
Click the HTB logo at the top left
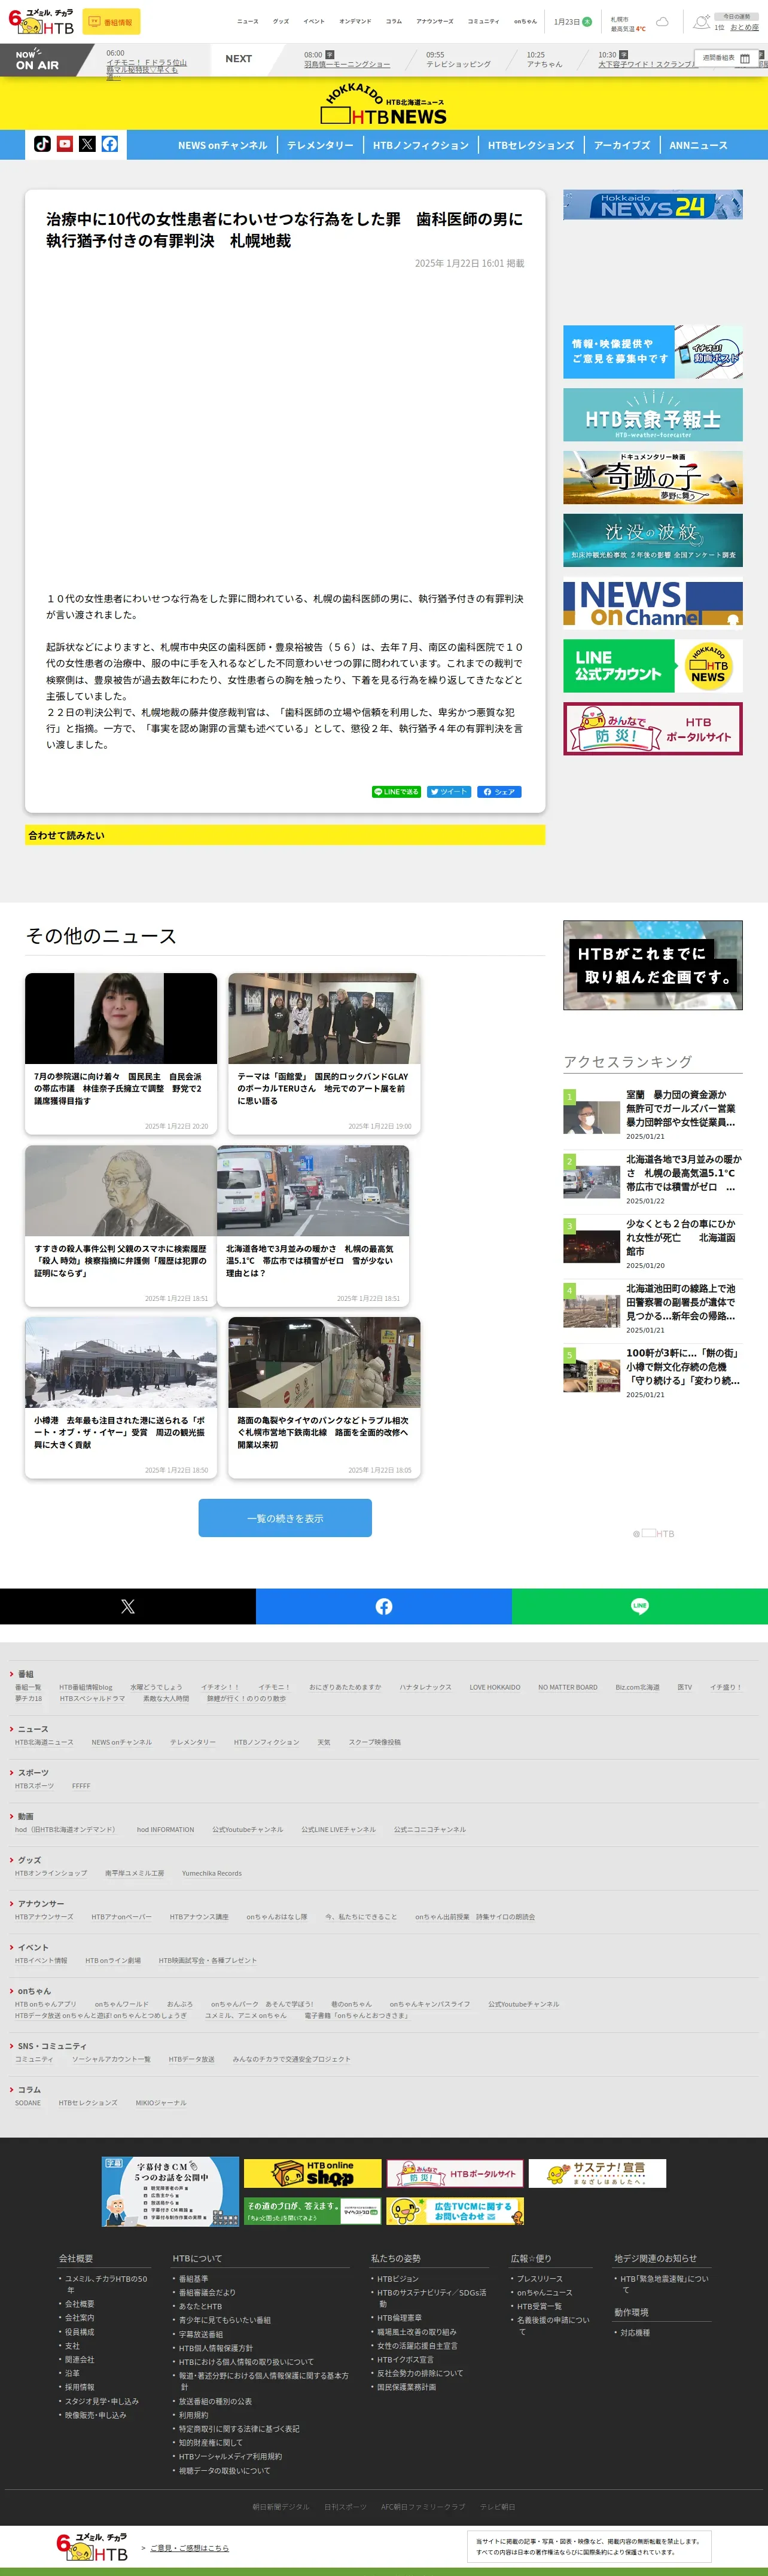pyautogui.click(x=41, y=22)
